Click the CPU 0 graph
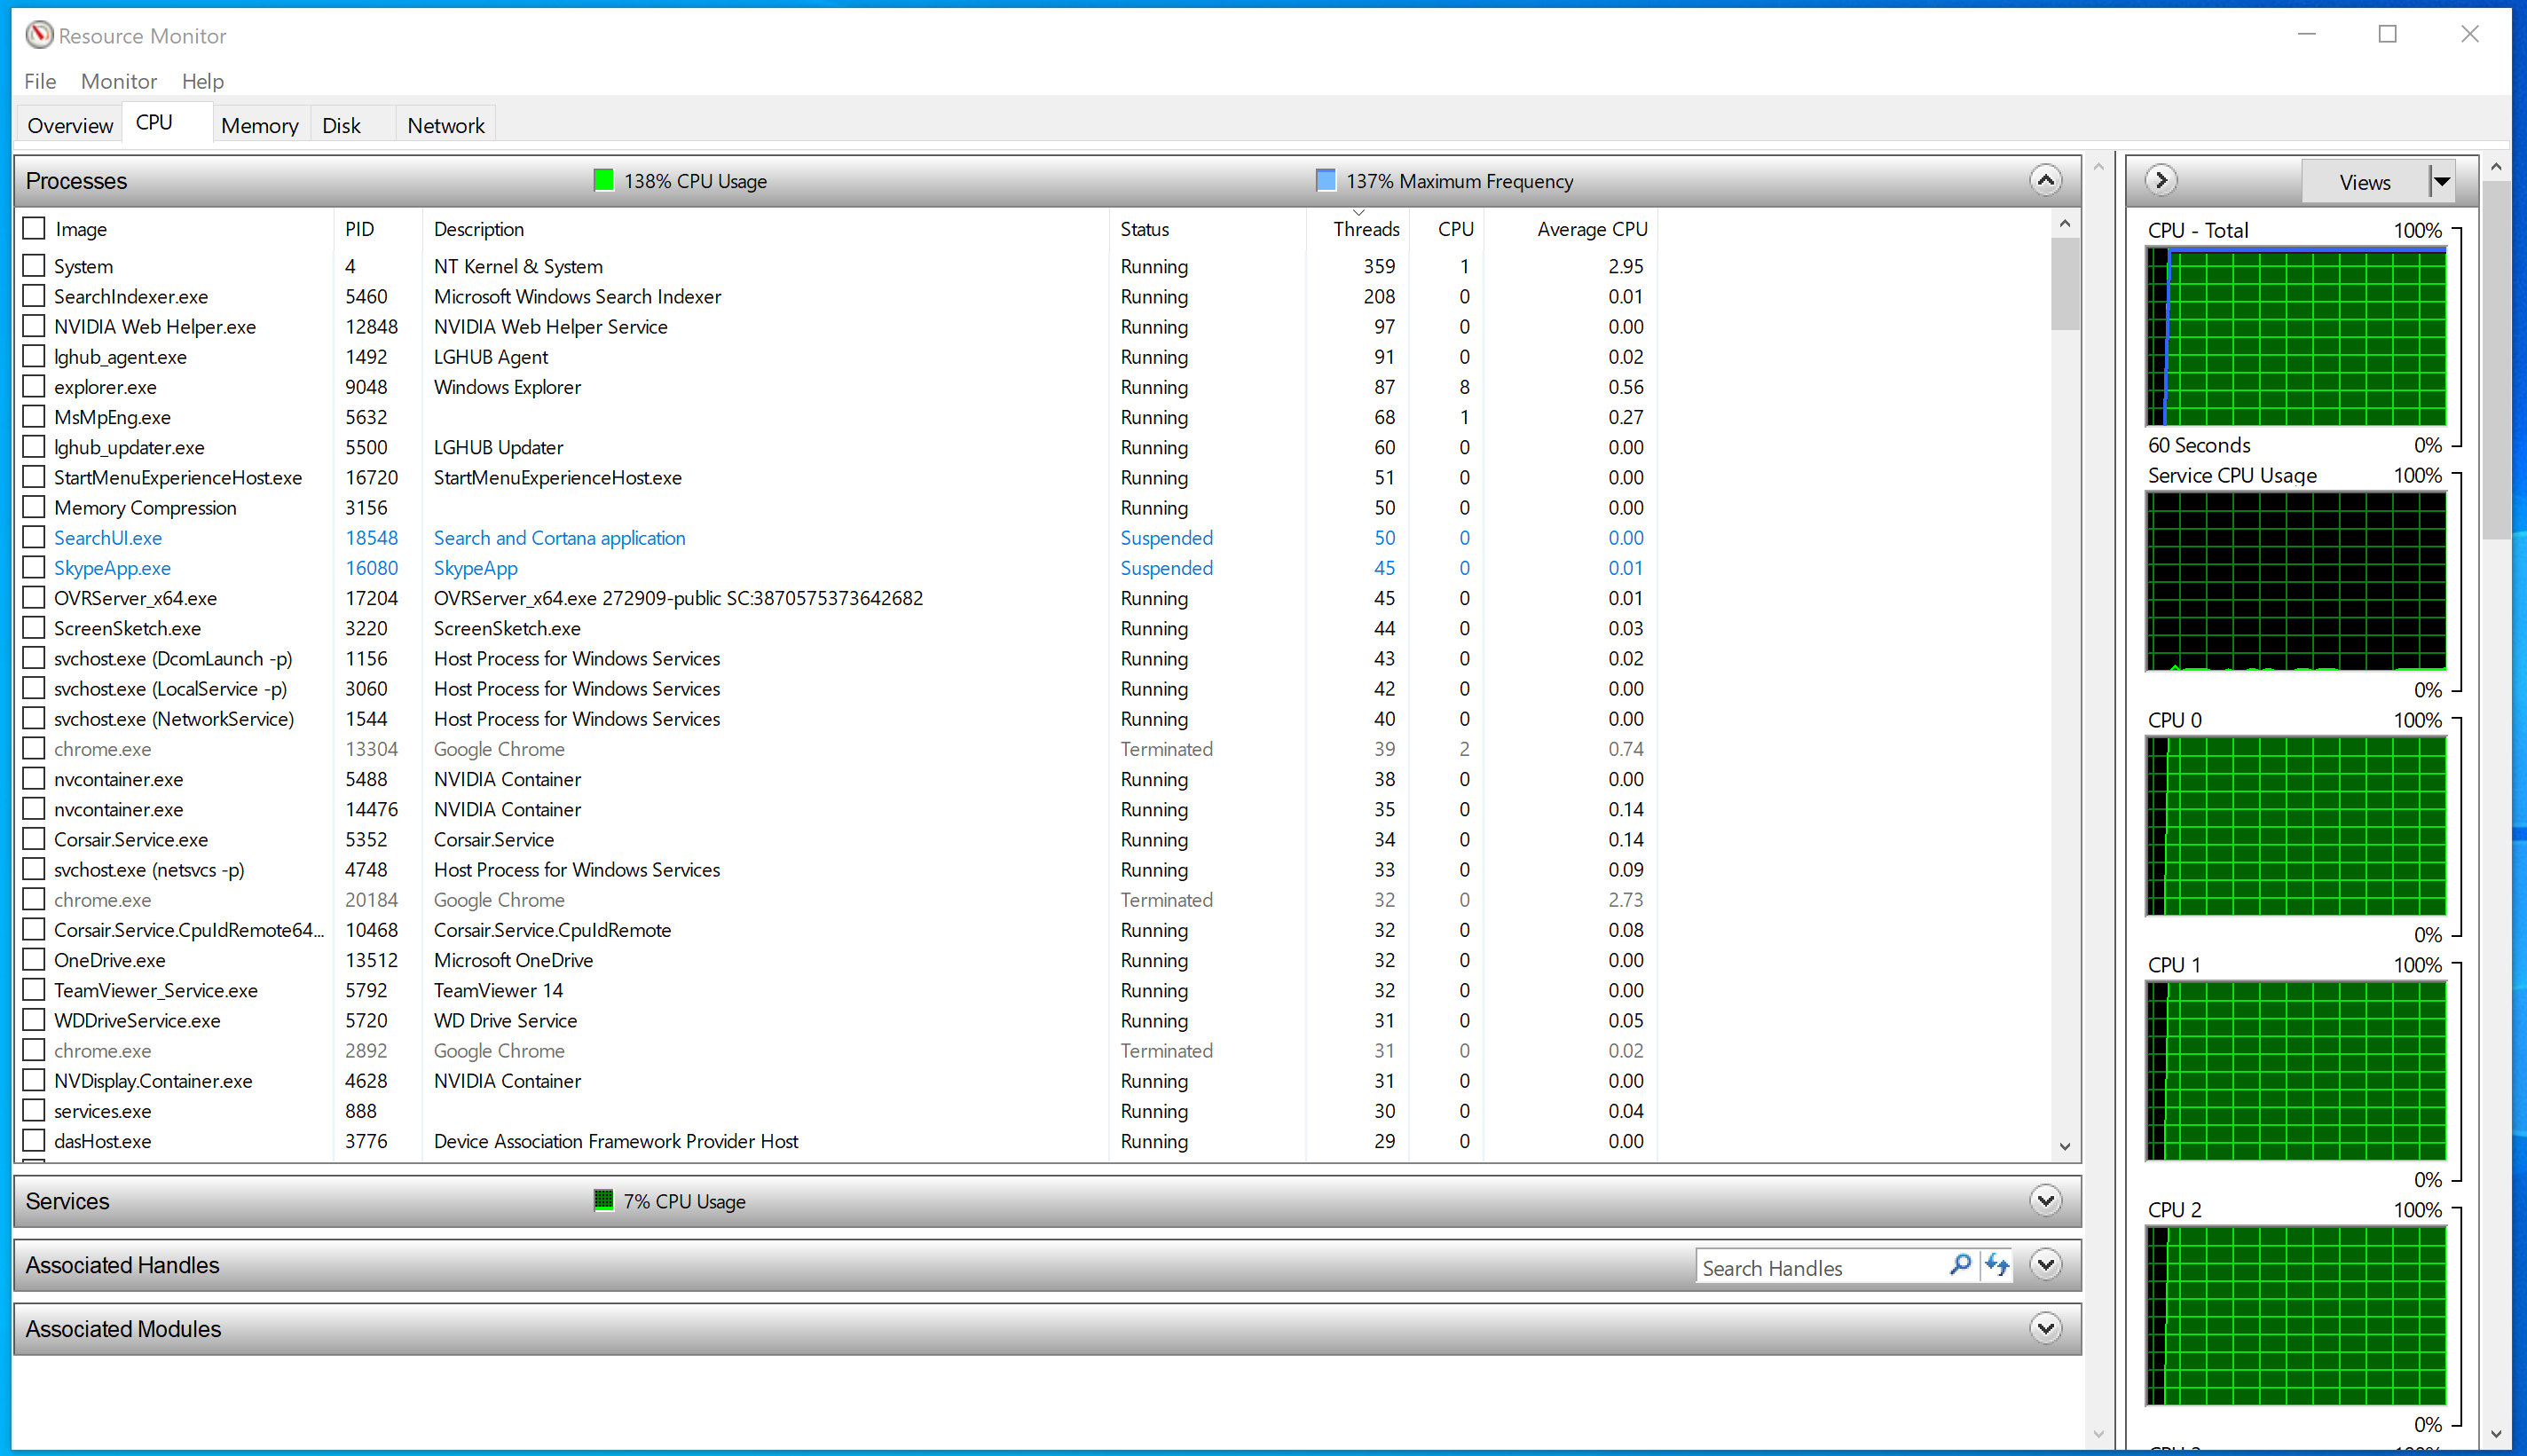 2295,826
